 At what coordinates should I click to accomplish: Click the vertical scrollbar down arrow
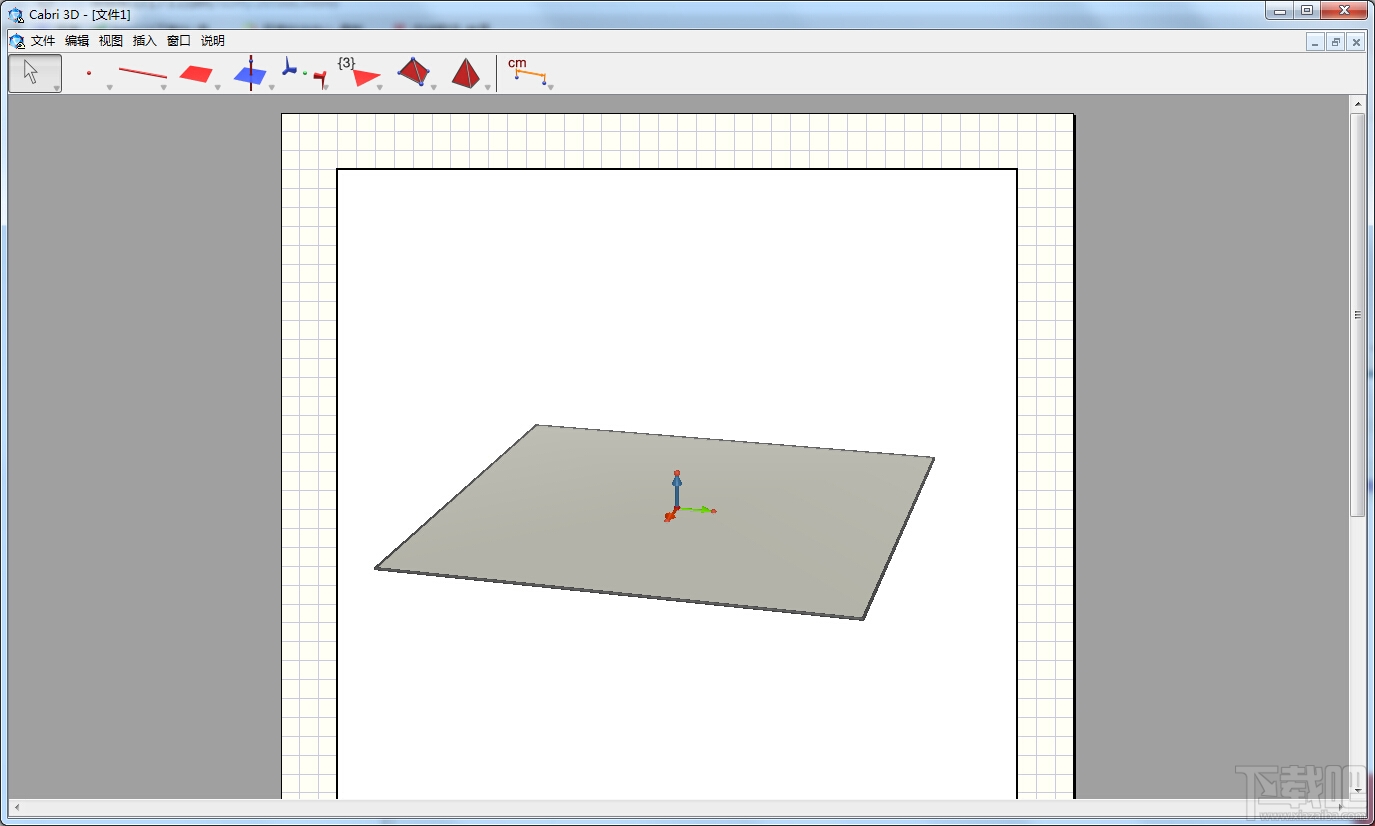(x=1358, y=790)
